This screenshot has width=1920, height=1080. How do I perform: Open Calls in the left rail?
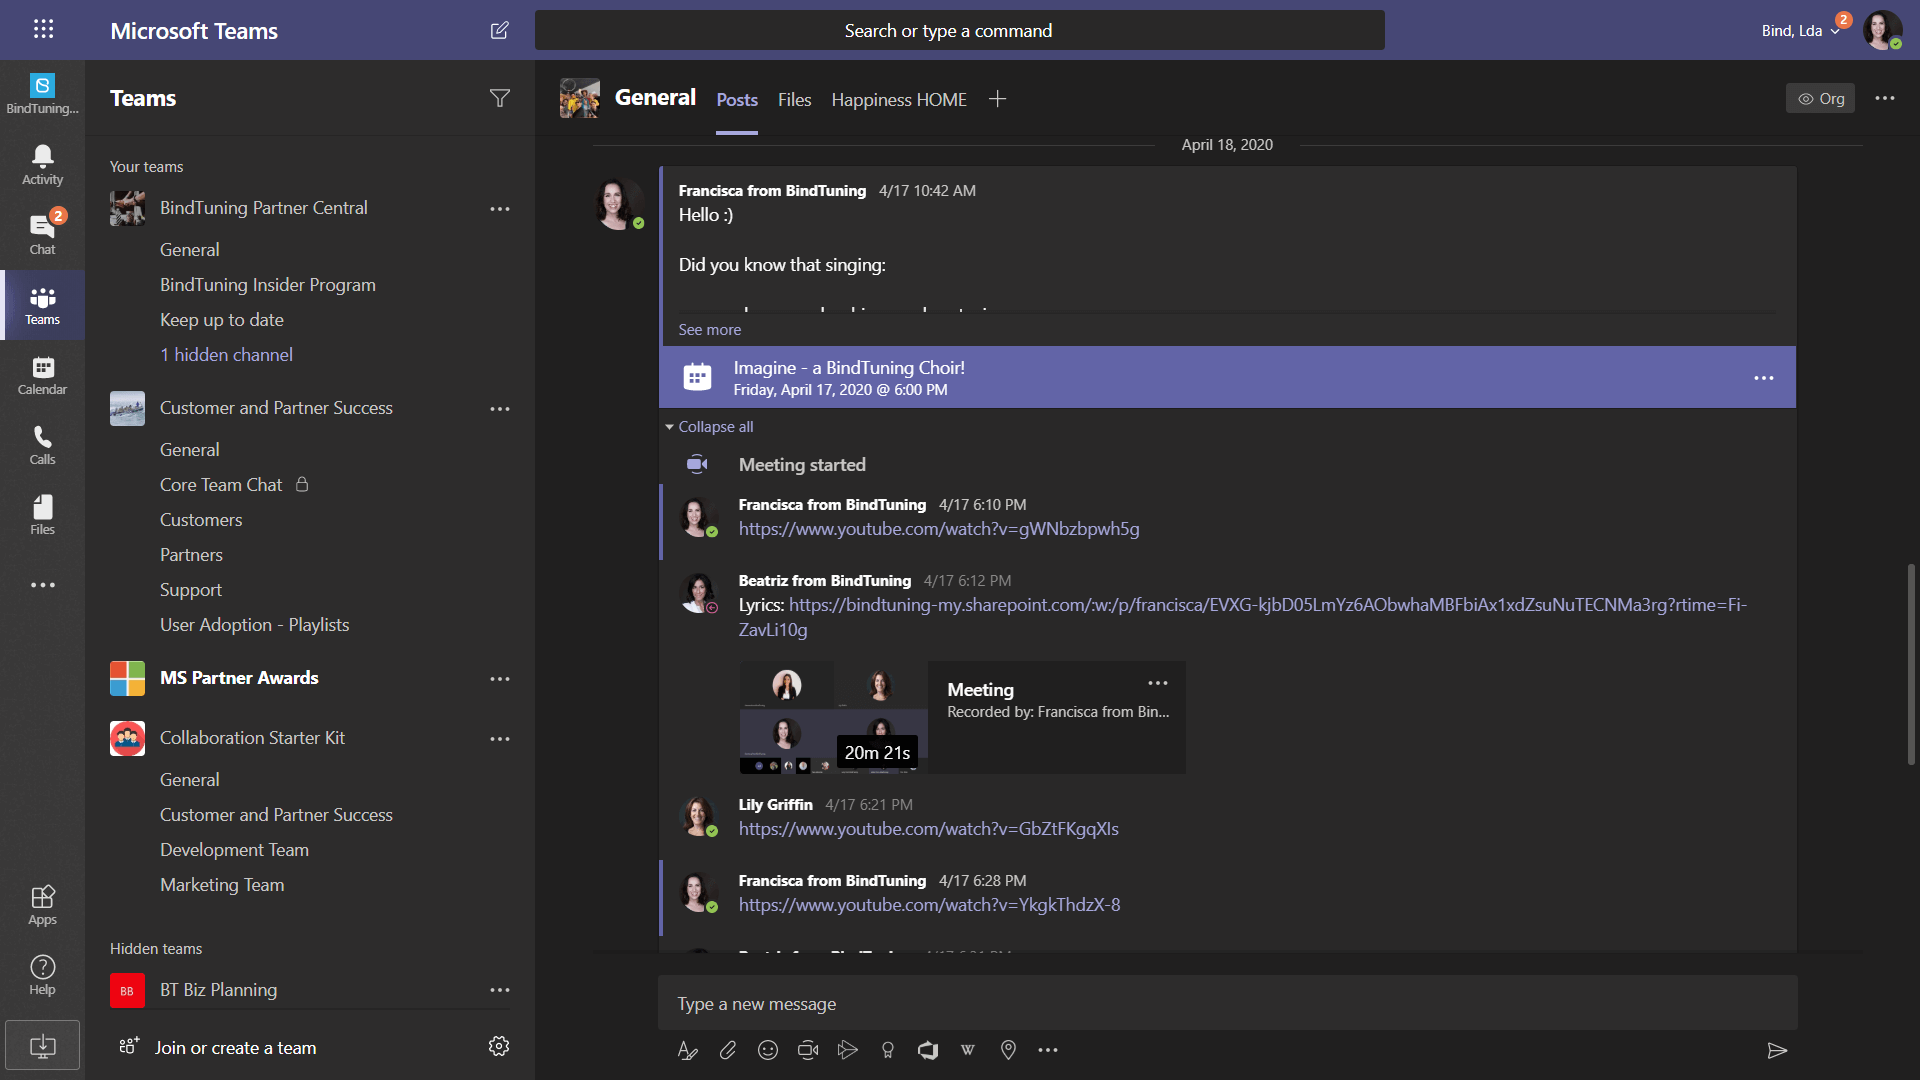(42, 445)
